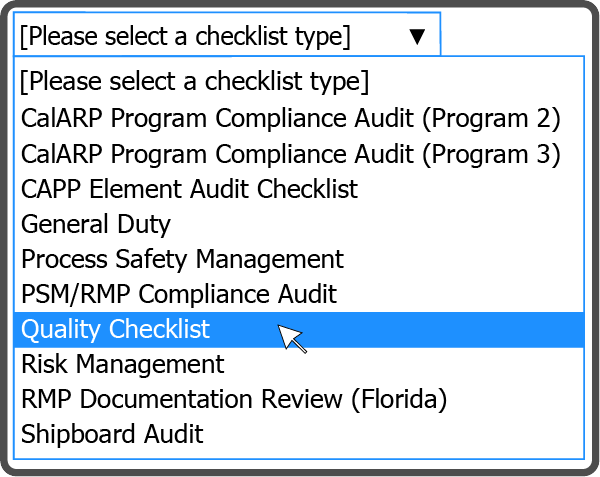
Task: Select the General Duty checklist type
Action: click(96, 224)
